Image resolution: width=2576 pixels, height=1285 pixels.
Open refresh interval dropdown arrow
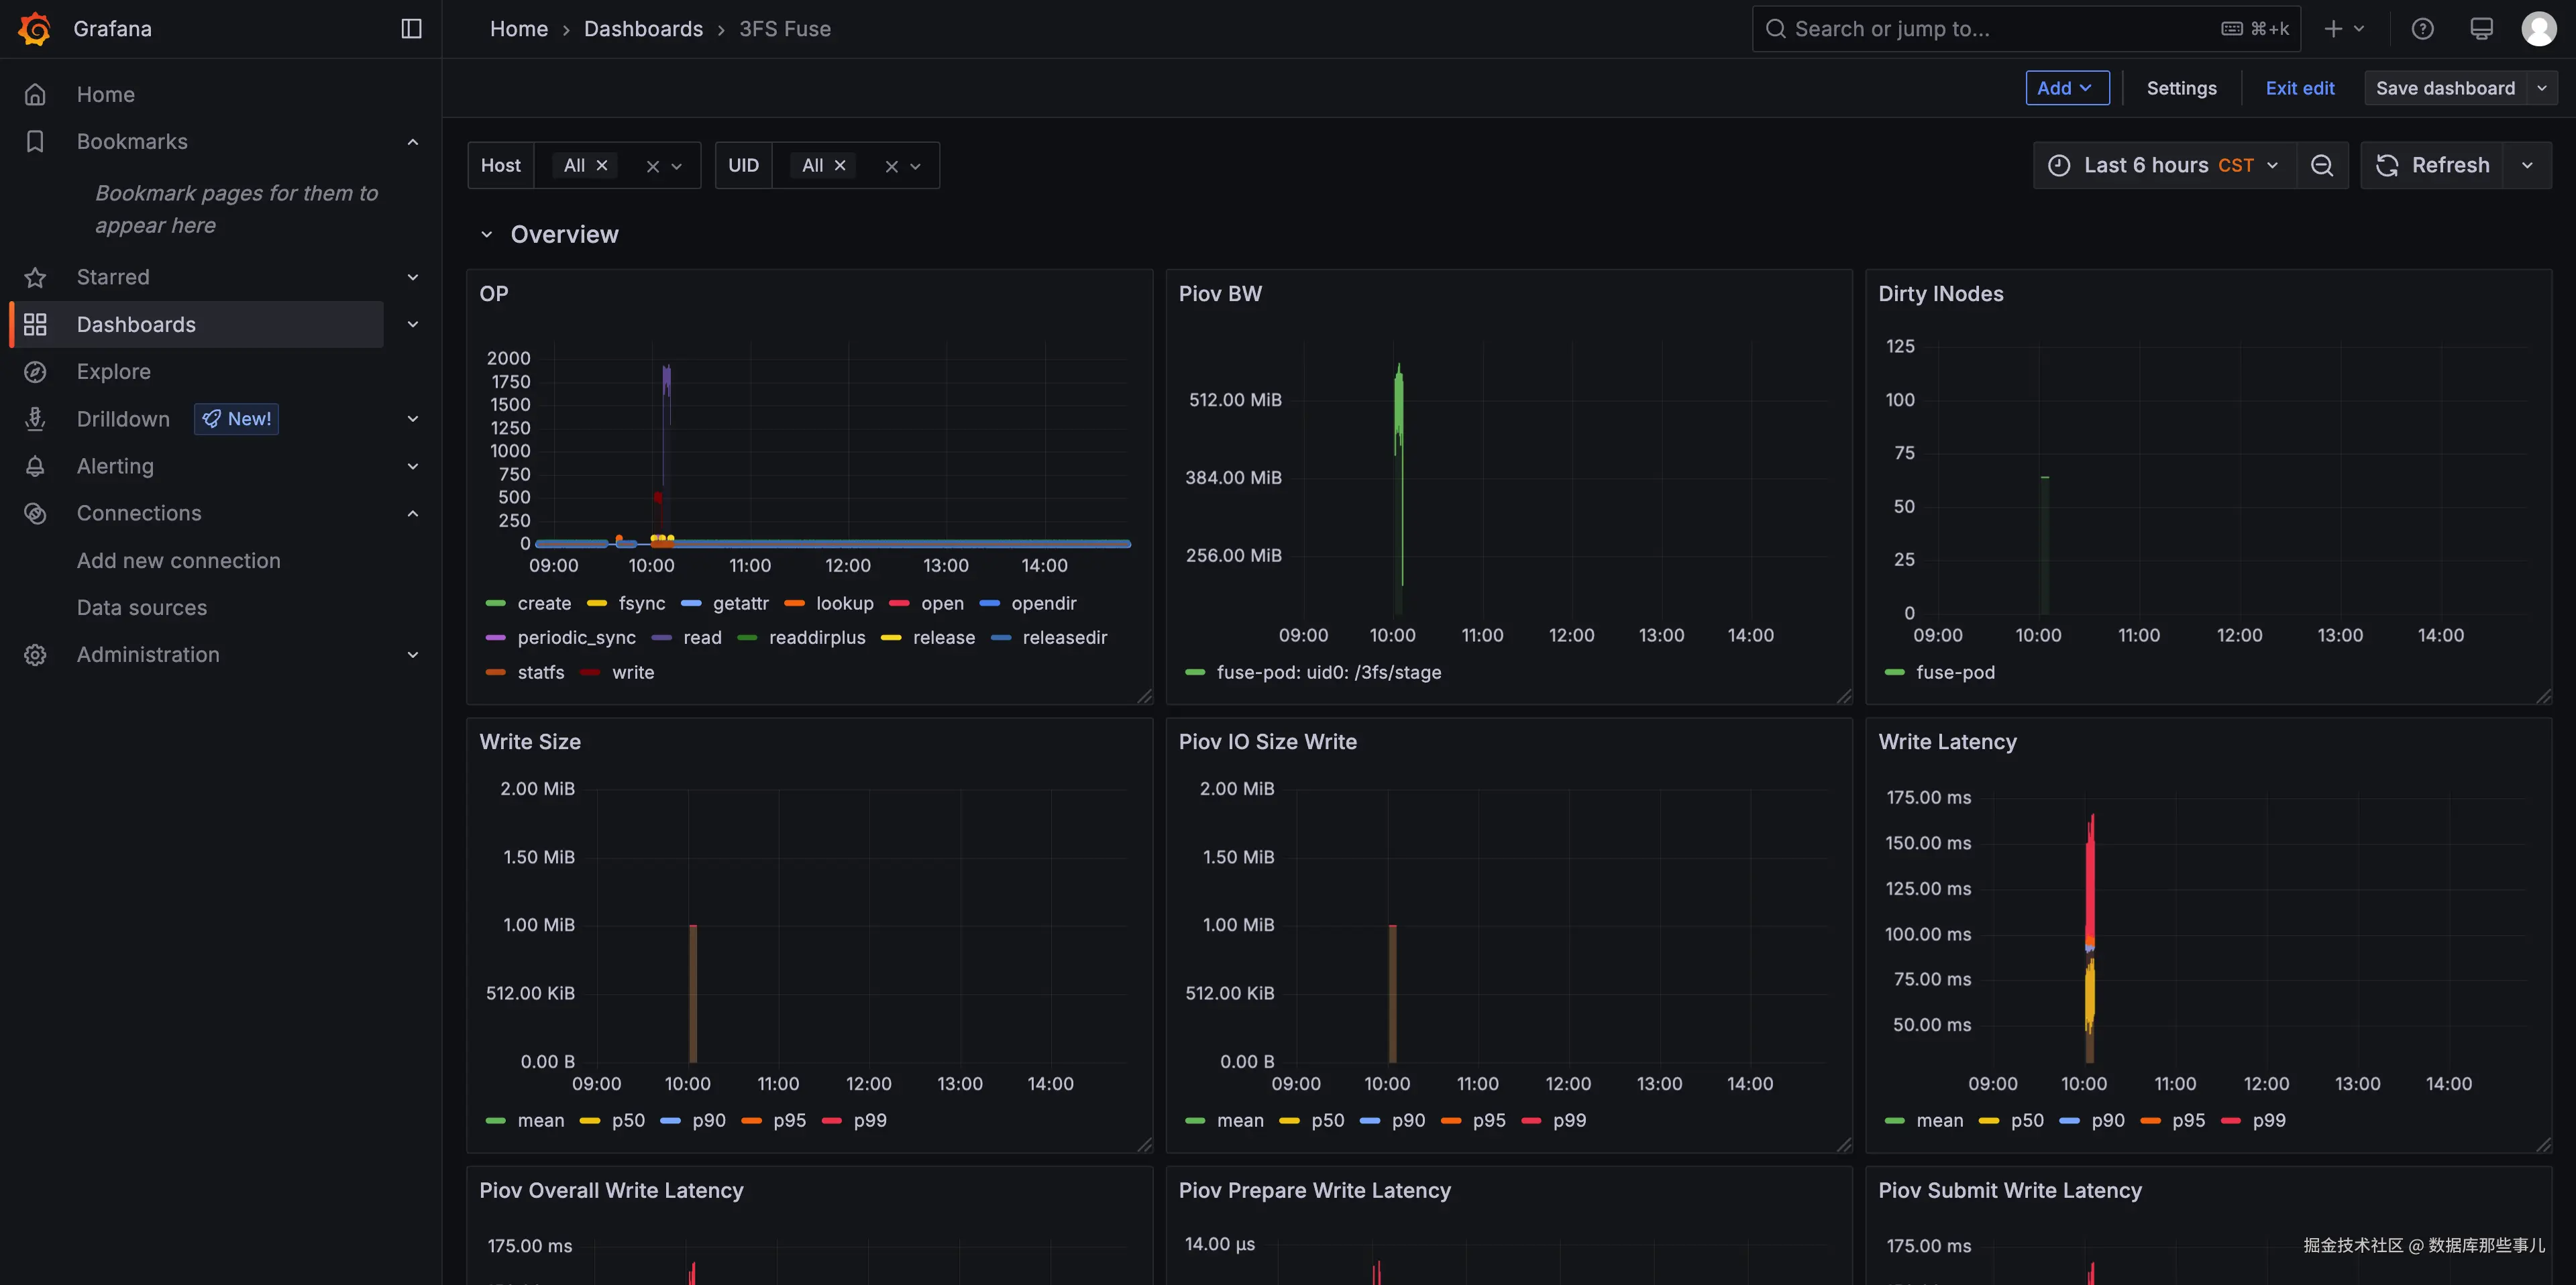click(x=2527, y=166)
